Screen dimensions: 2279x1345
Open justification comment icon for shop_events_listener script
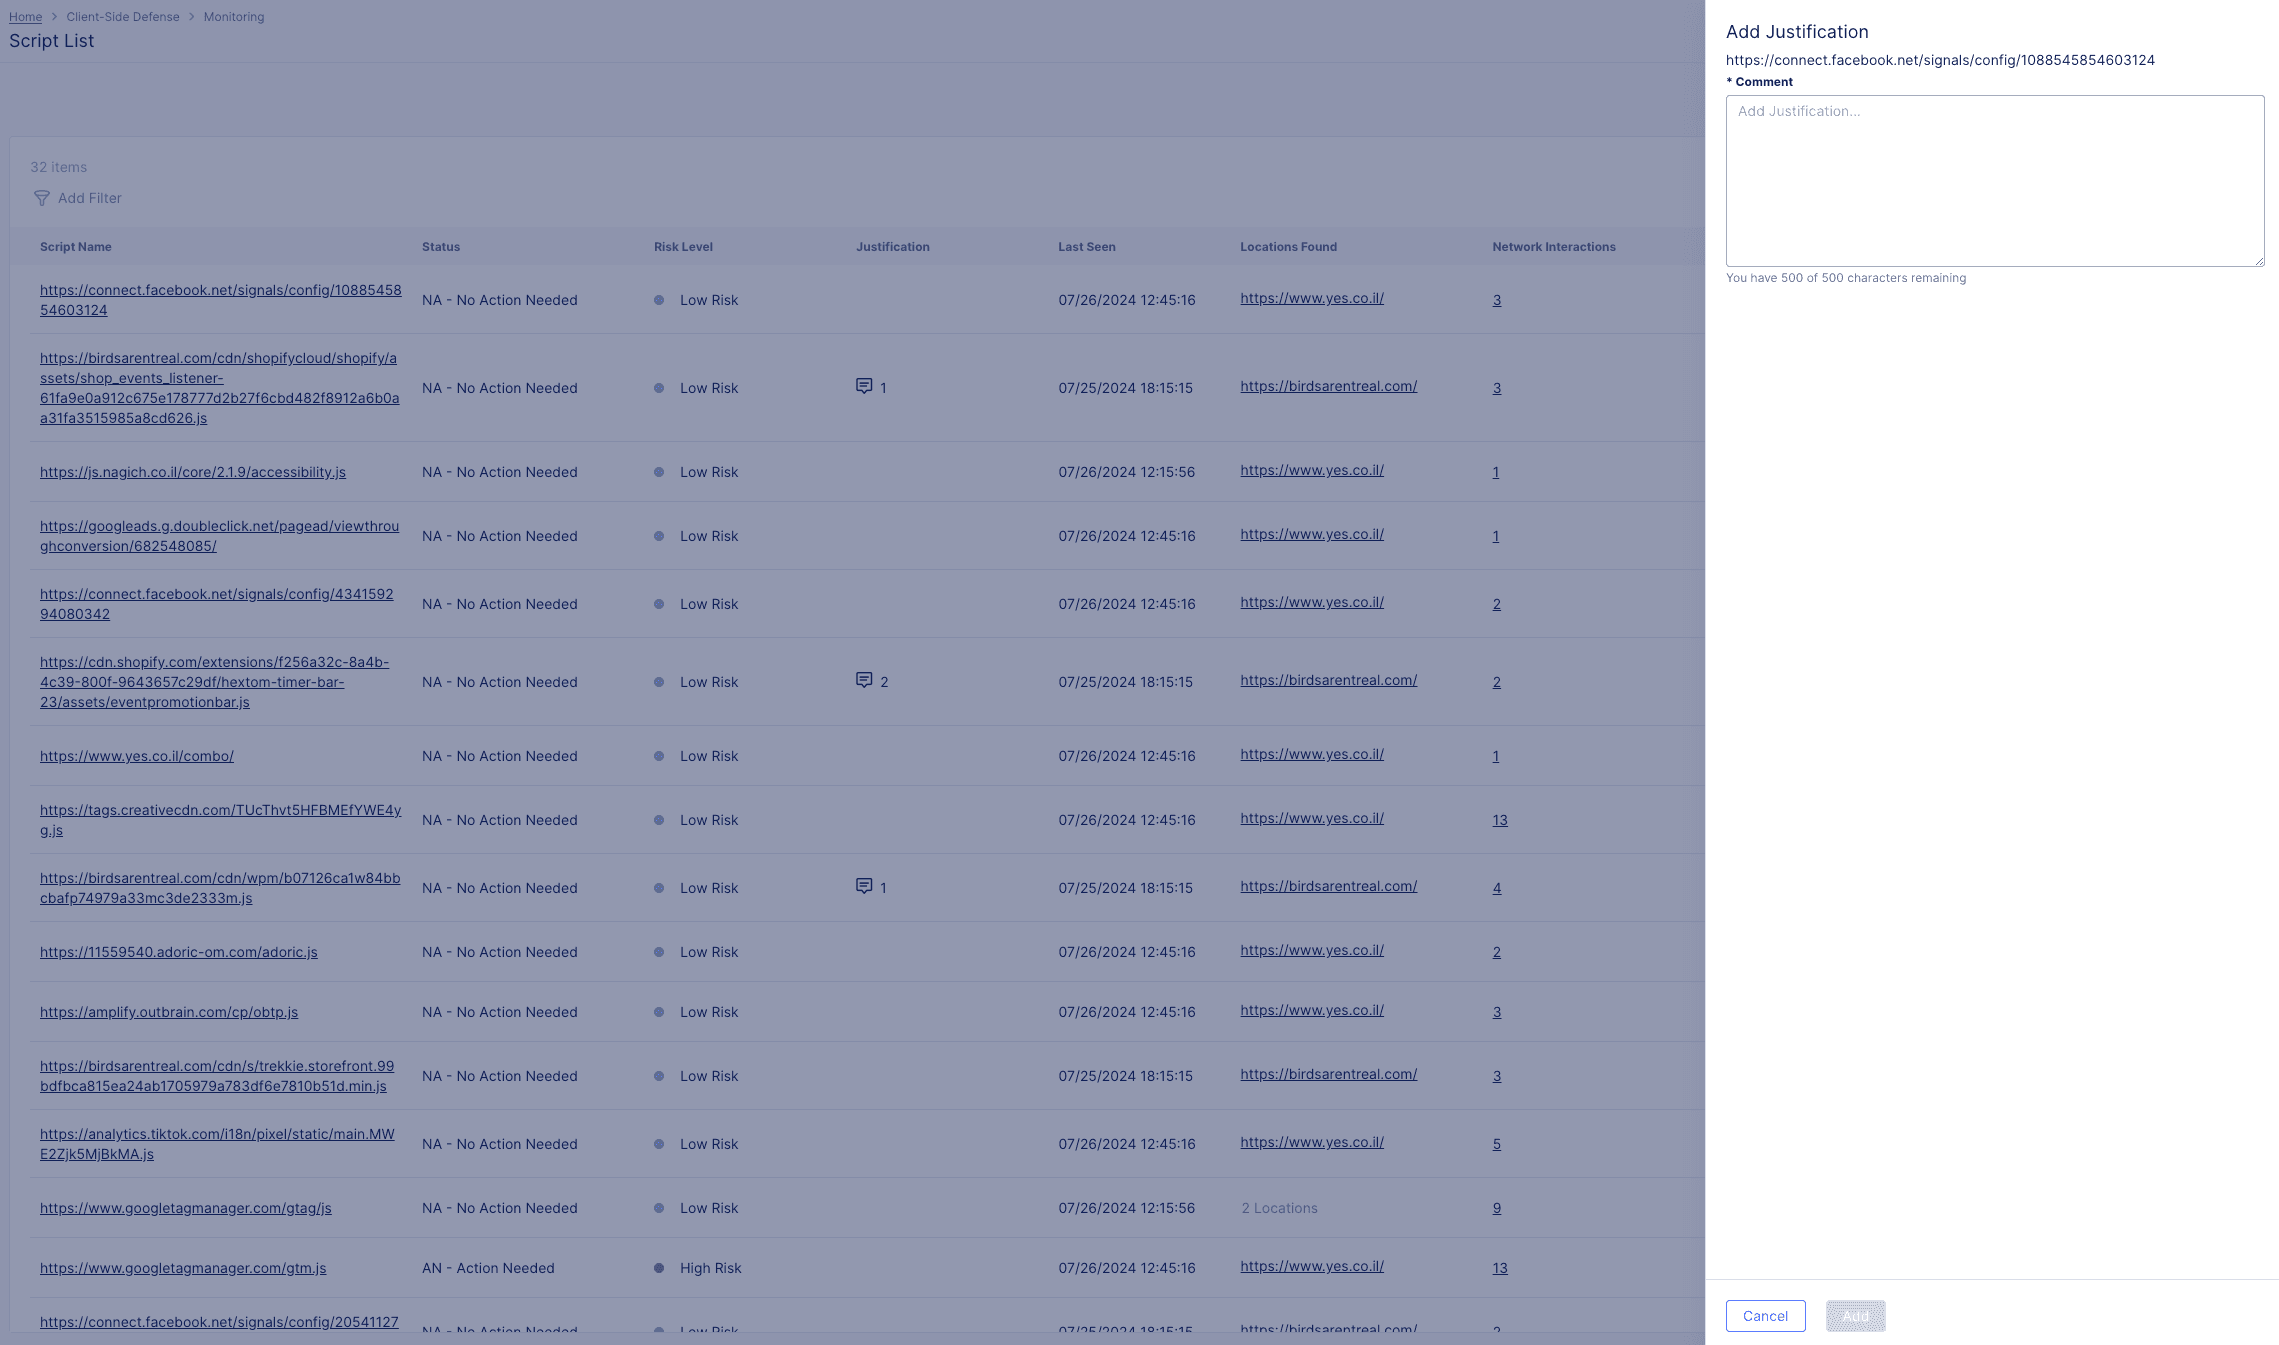click(x=864, y=387)
